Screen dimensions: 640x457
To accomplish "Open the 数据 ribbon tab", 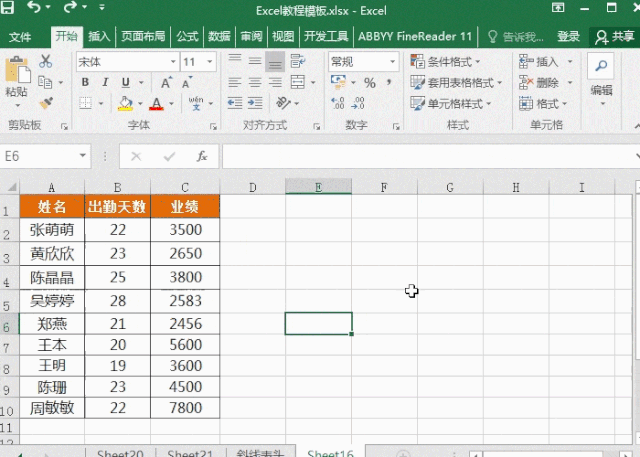I will 219,37.
